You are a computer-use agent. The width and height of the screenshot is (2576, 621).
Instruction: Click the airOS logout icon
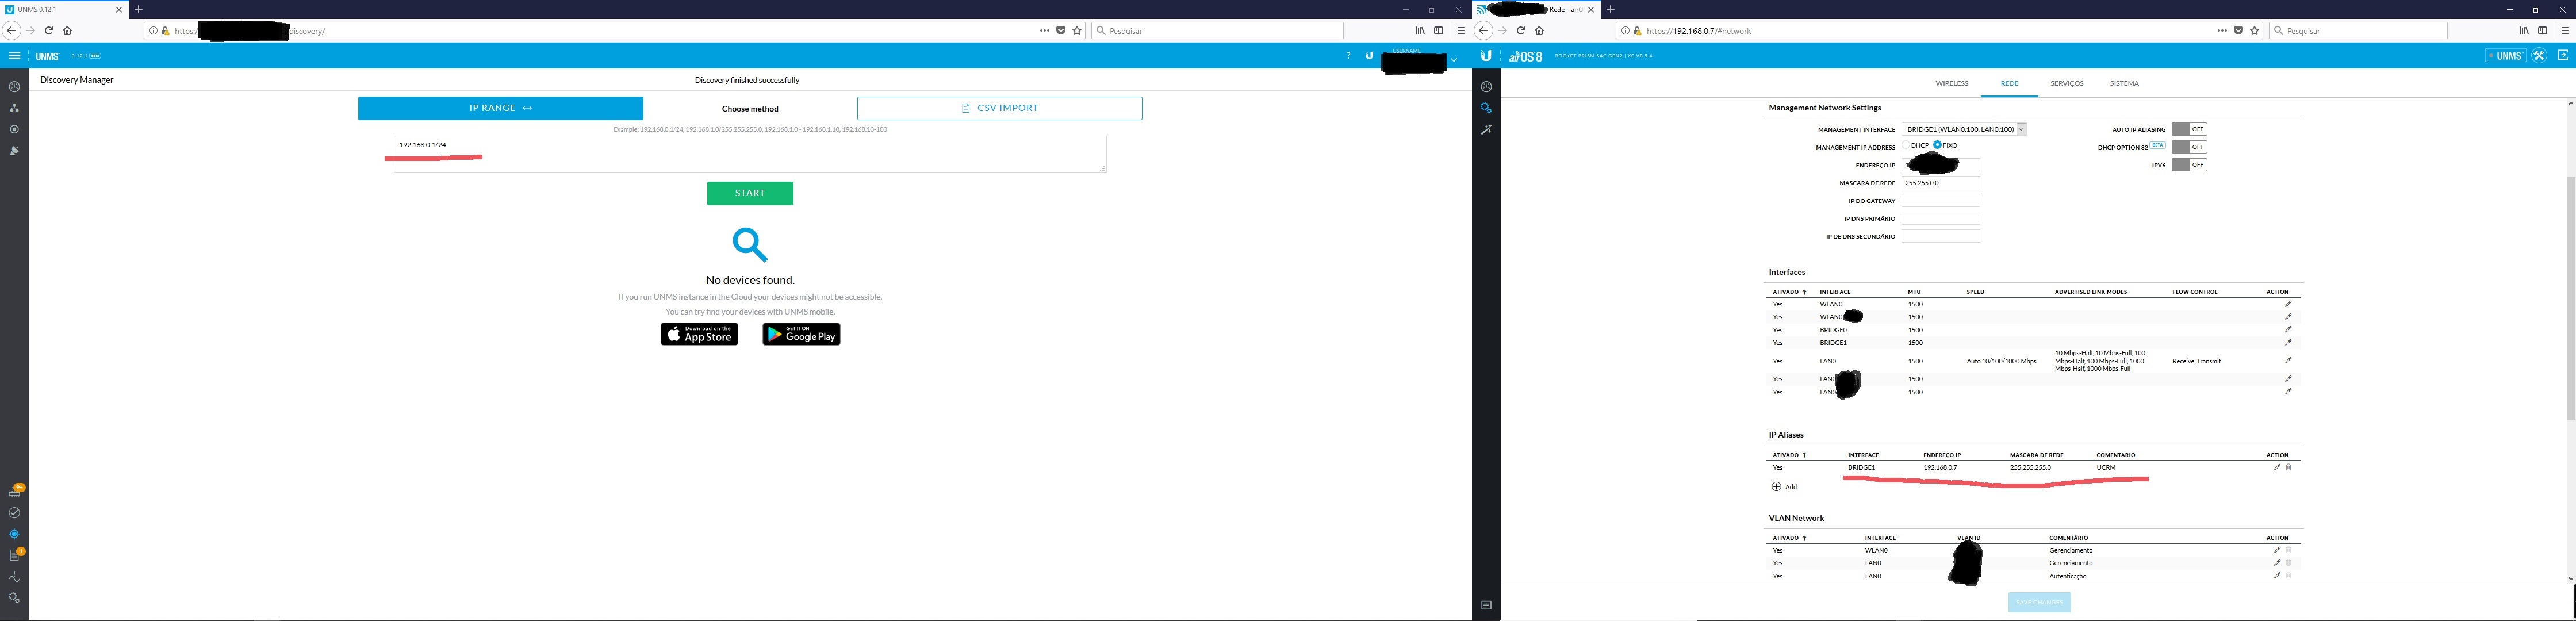2562,56
